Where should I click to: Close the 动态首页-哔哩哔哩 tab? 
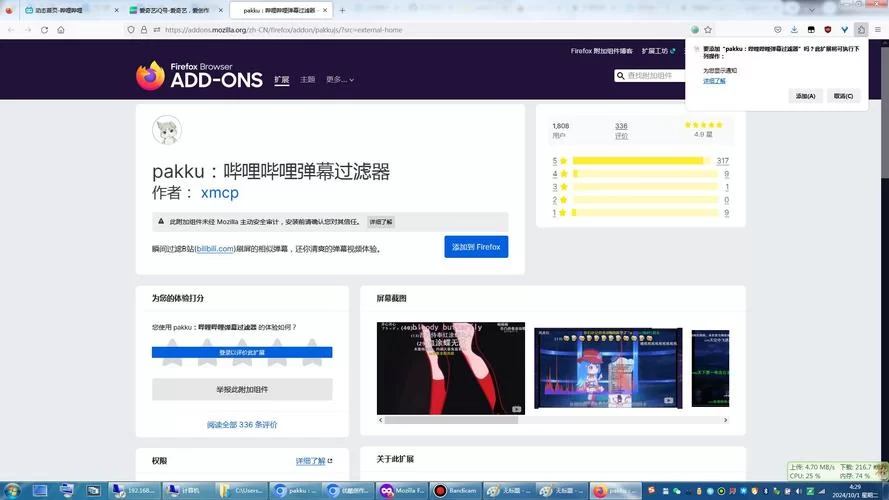(x=116, y=10)
